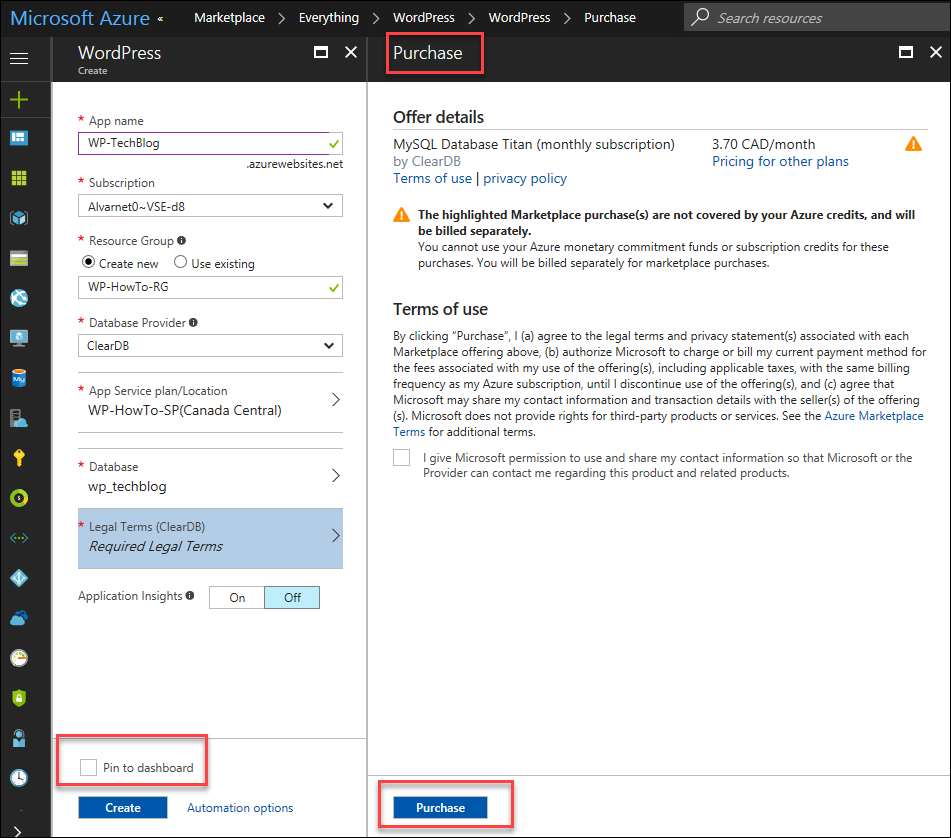Viewport: 951px width, 838px height.
Task: Check the Pin to dashboard checkbox
Action: click(x=89, y=767)
